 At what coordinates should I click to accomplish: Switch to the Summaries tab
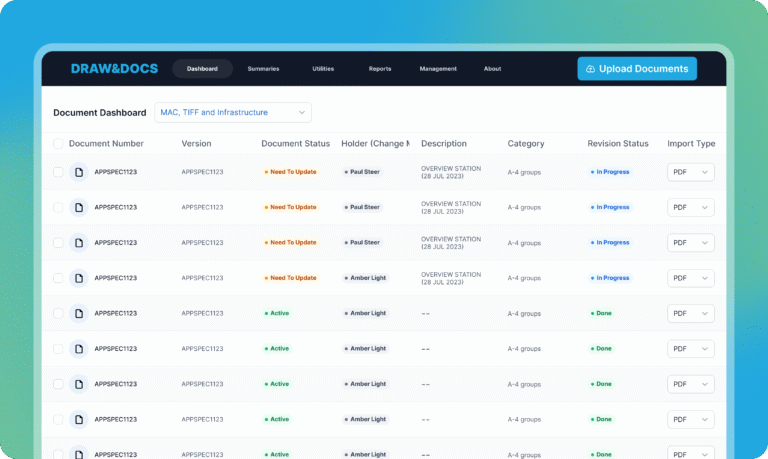tap(263, 69)
